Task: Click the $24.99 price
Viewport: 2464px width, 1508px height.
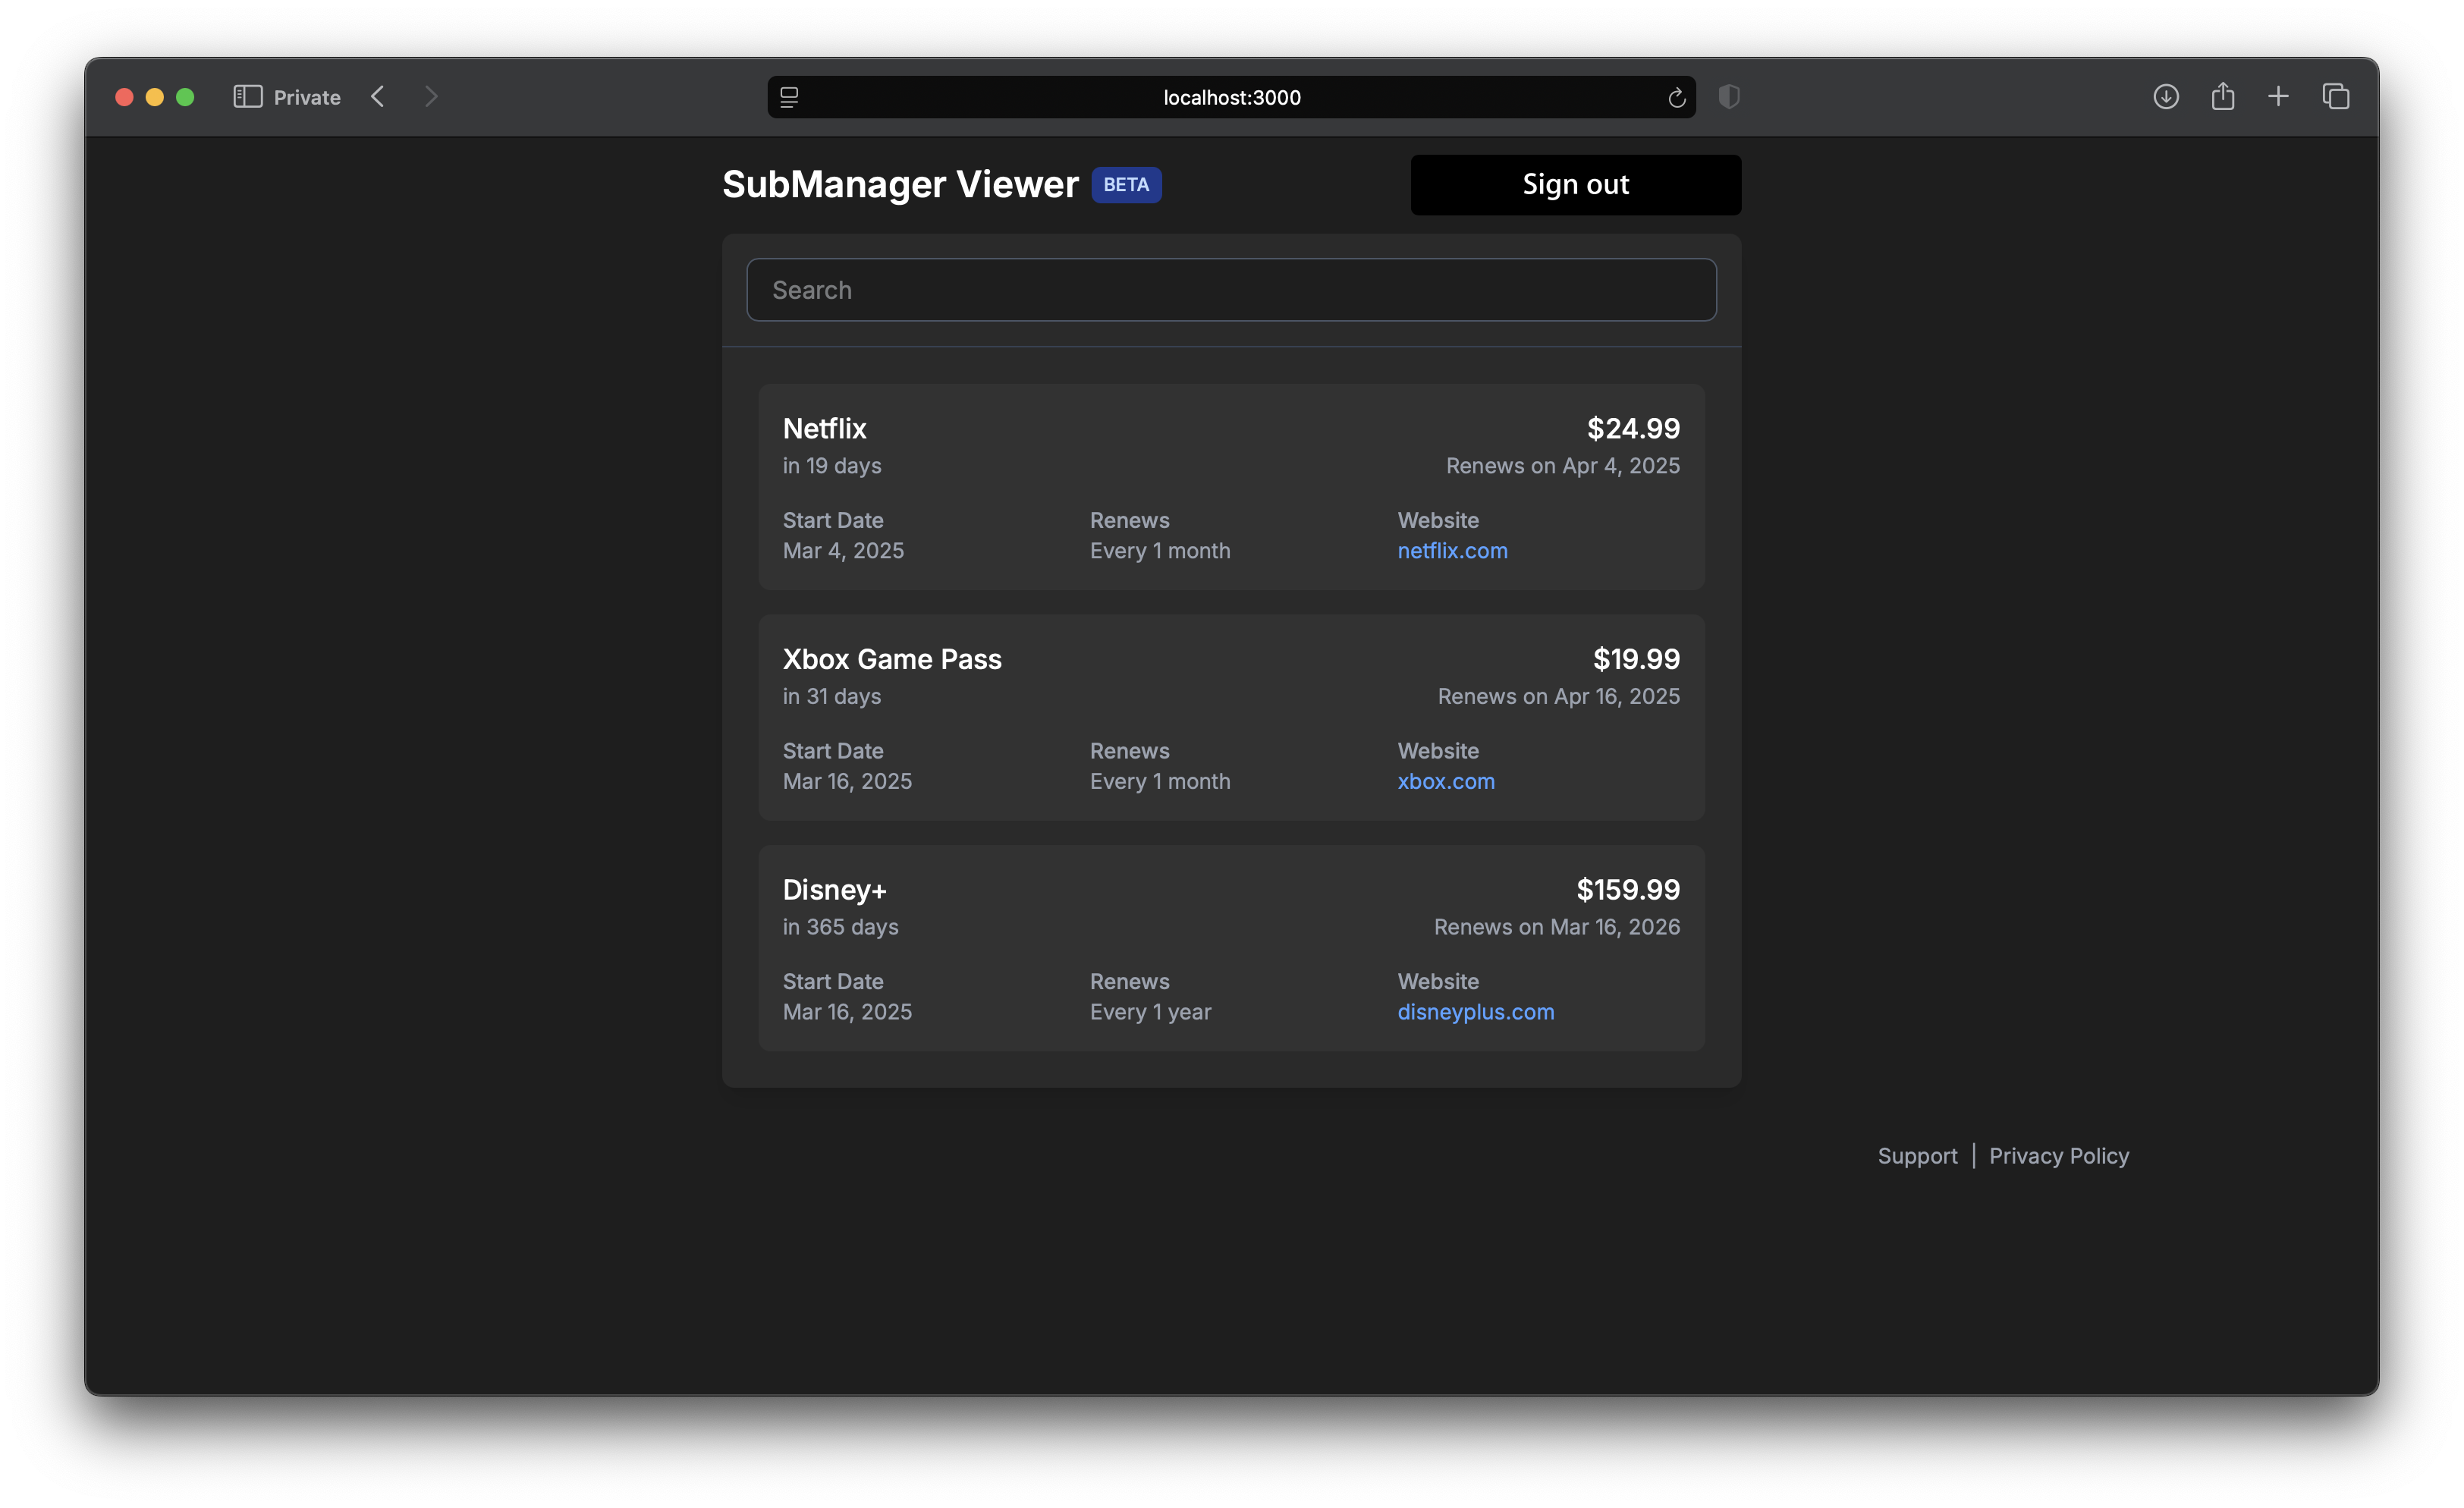Action: coord(1633,428)
